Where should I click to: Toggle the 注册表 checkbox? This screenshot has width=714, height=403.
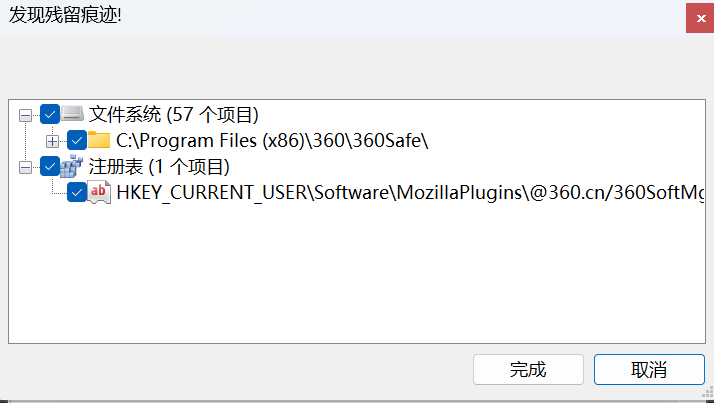point(50,166)
